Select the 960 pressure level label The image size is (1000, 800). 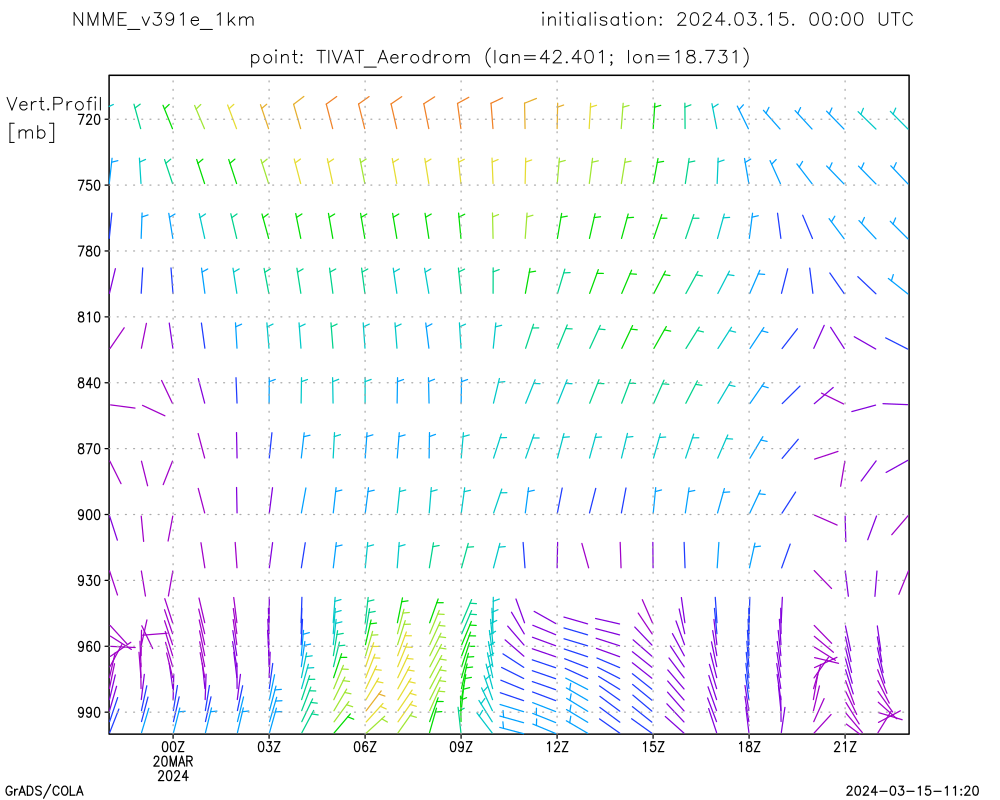click(x=89, y=647)
